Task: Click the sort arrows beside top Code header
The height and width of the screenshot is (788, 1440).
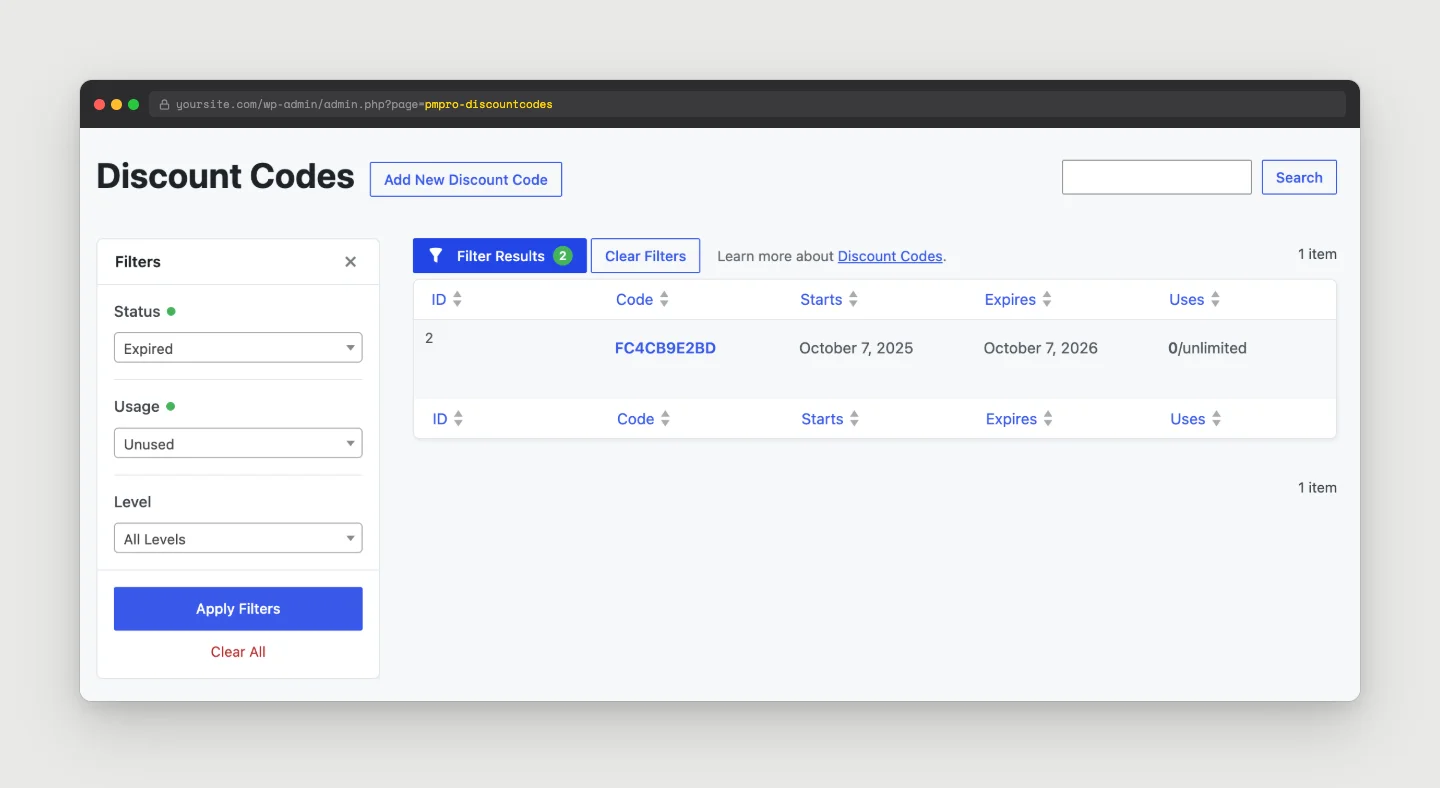Action: (x=664, y=299)
